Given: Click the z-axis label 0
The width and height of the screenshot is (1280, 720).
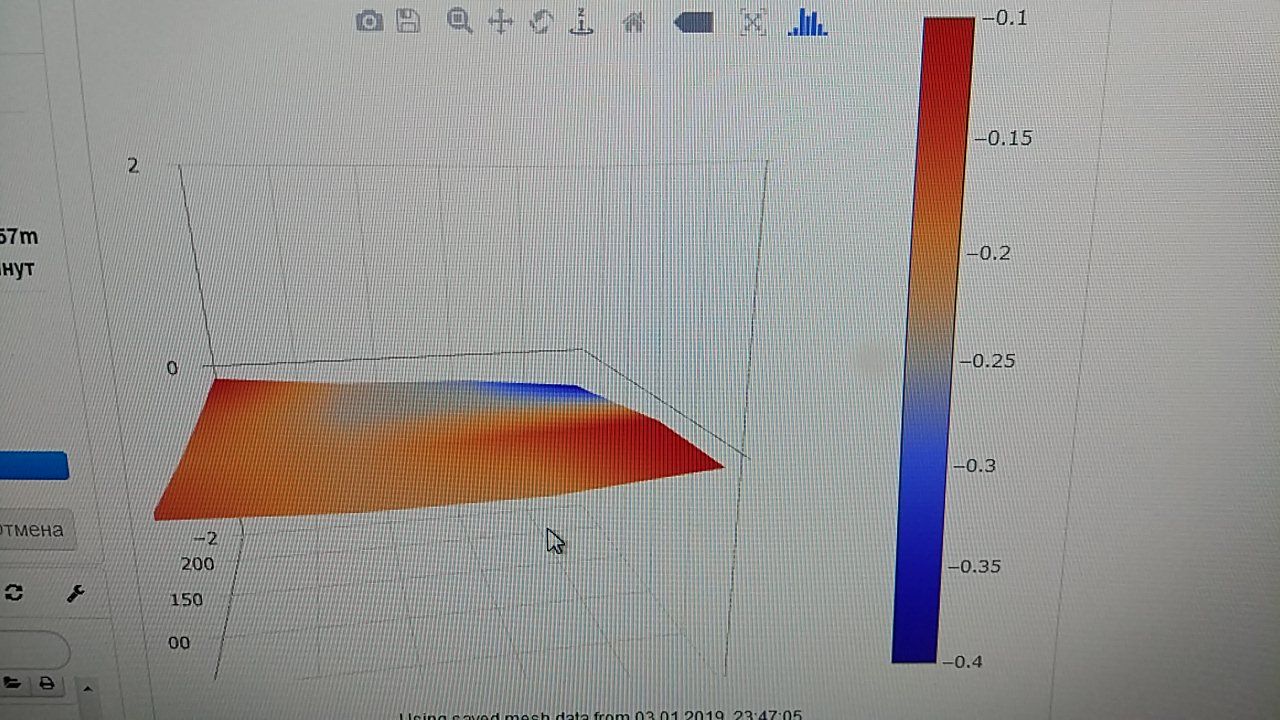Looking at the screenshot, I should [x=172, y=368].
